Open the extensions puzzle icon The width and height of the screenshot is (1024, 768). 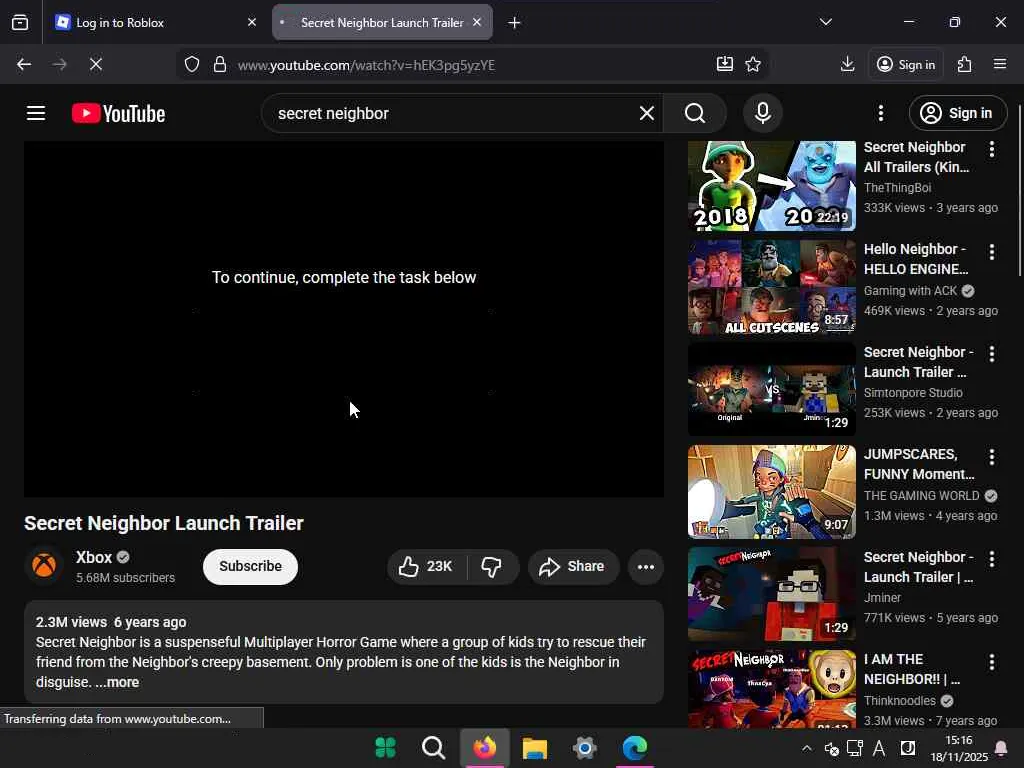tap(965, 64)
